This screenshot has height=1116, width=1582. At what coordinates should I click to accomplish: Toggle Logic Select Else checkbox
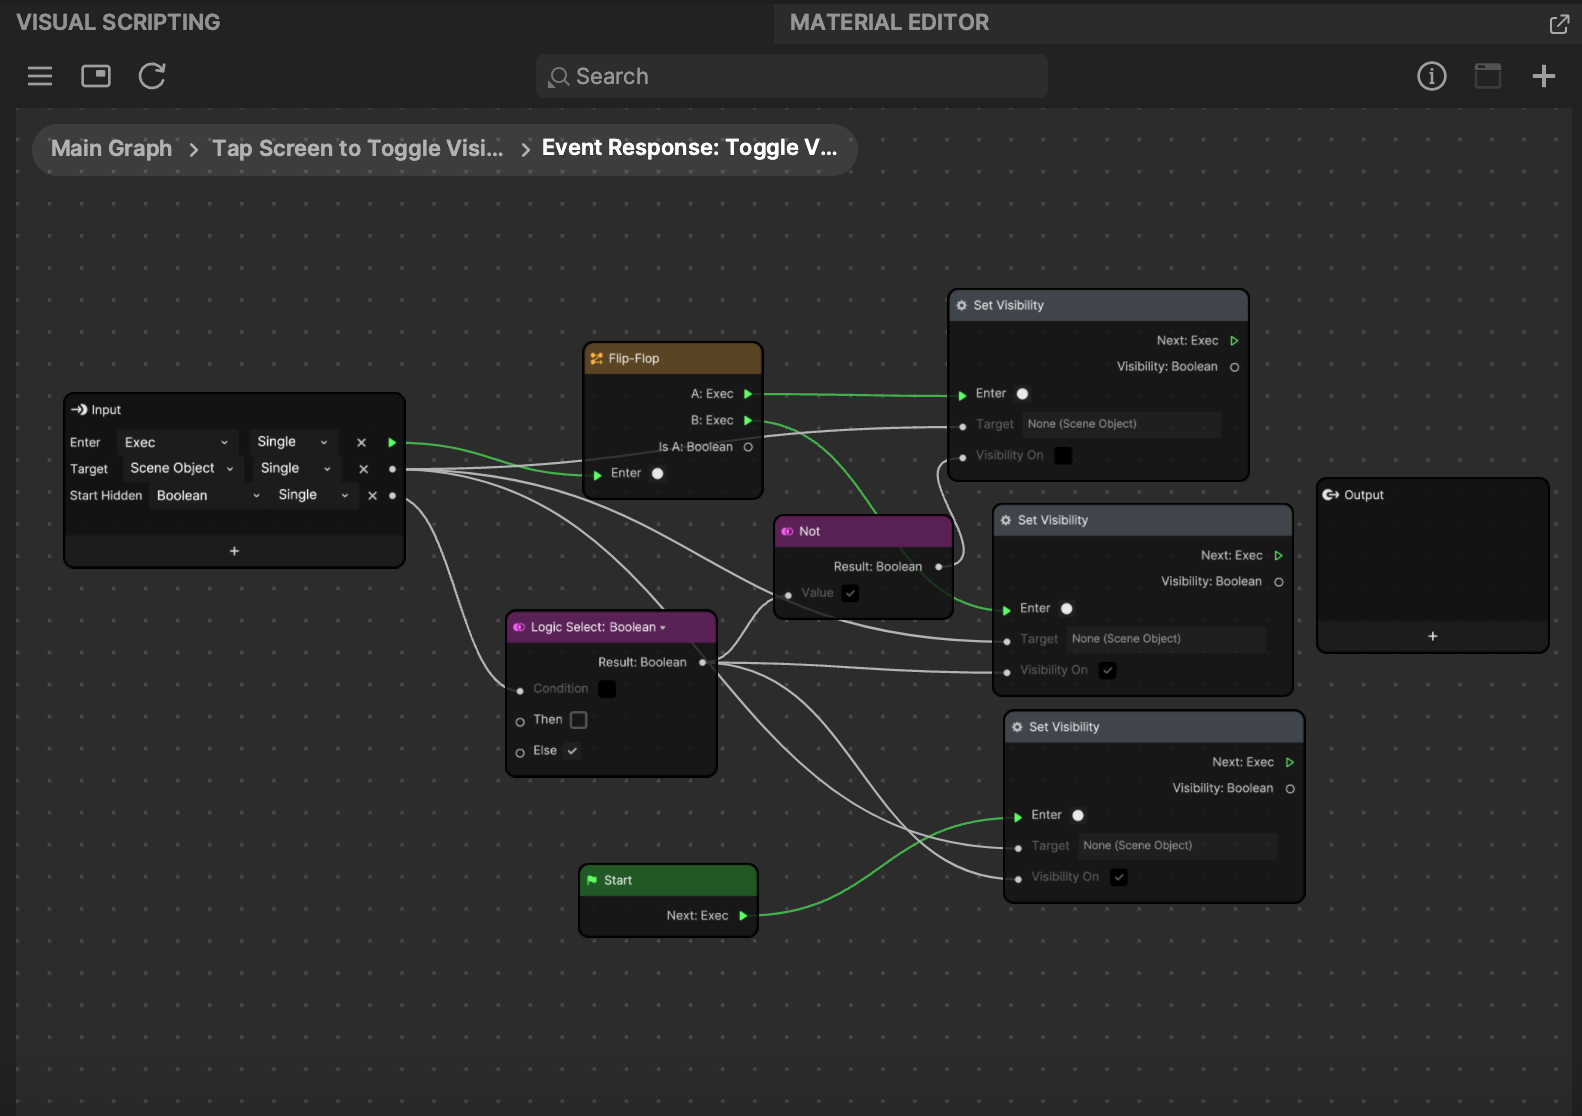(572, 751)
